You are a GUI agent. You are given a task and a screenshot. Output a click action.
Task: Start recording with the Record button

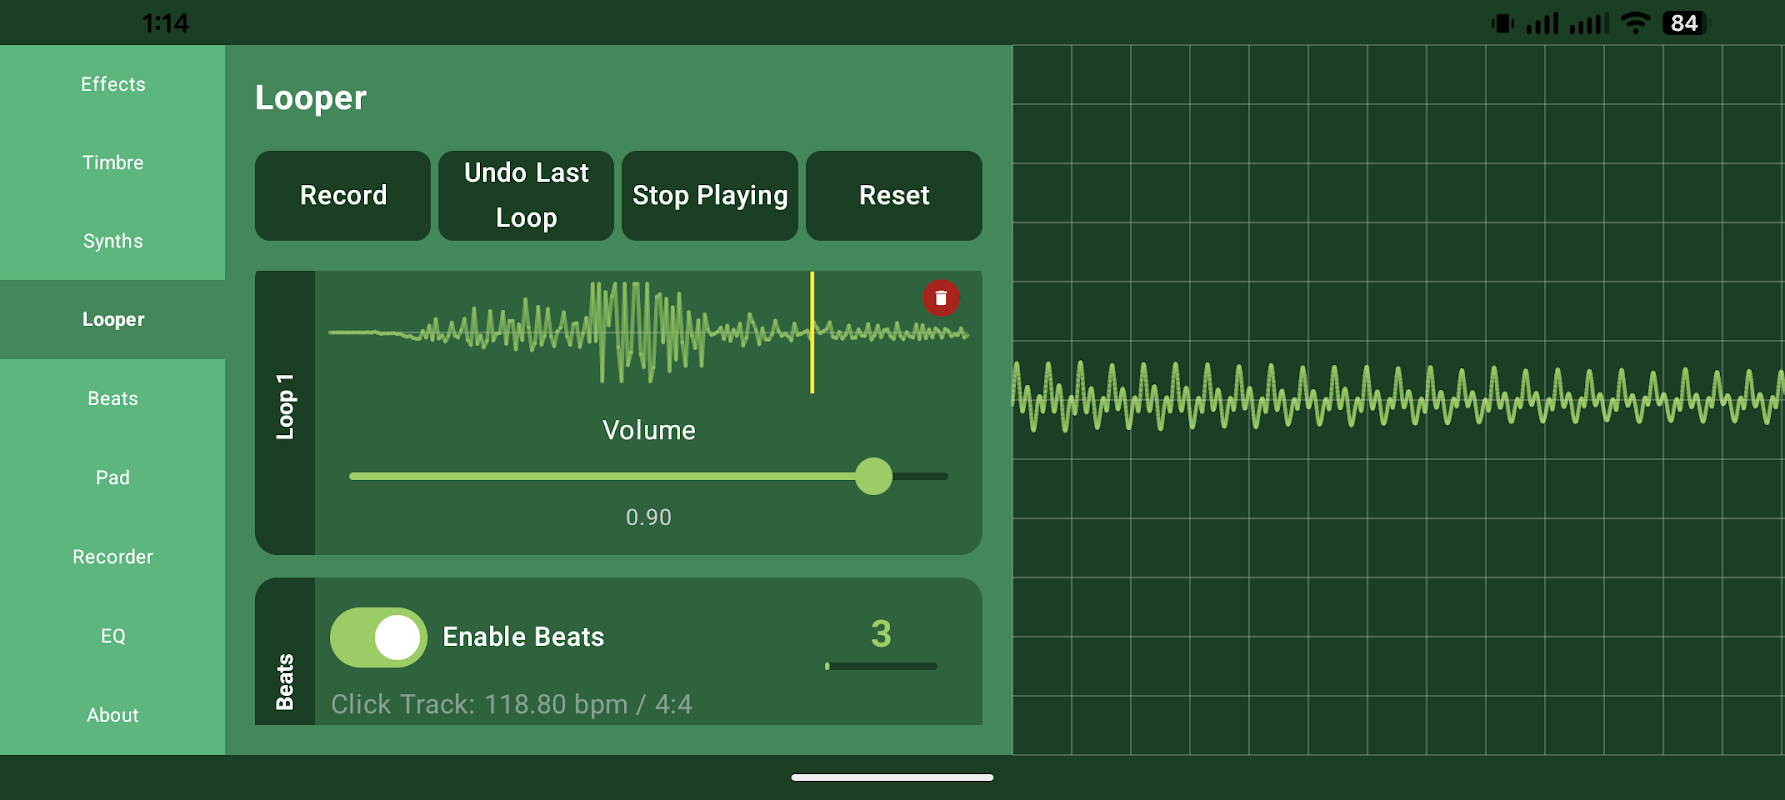(343, 196)
